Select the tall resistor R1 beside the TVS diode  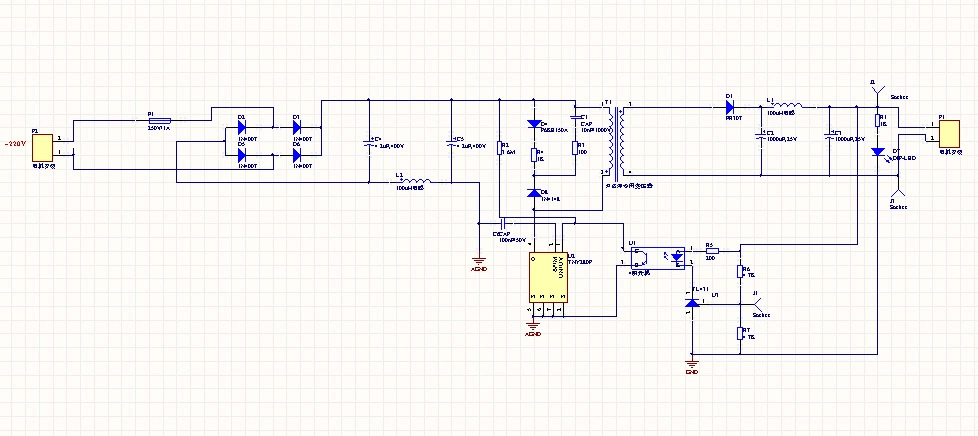500,148
